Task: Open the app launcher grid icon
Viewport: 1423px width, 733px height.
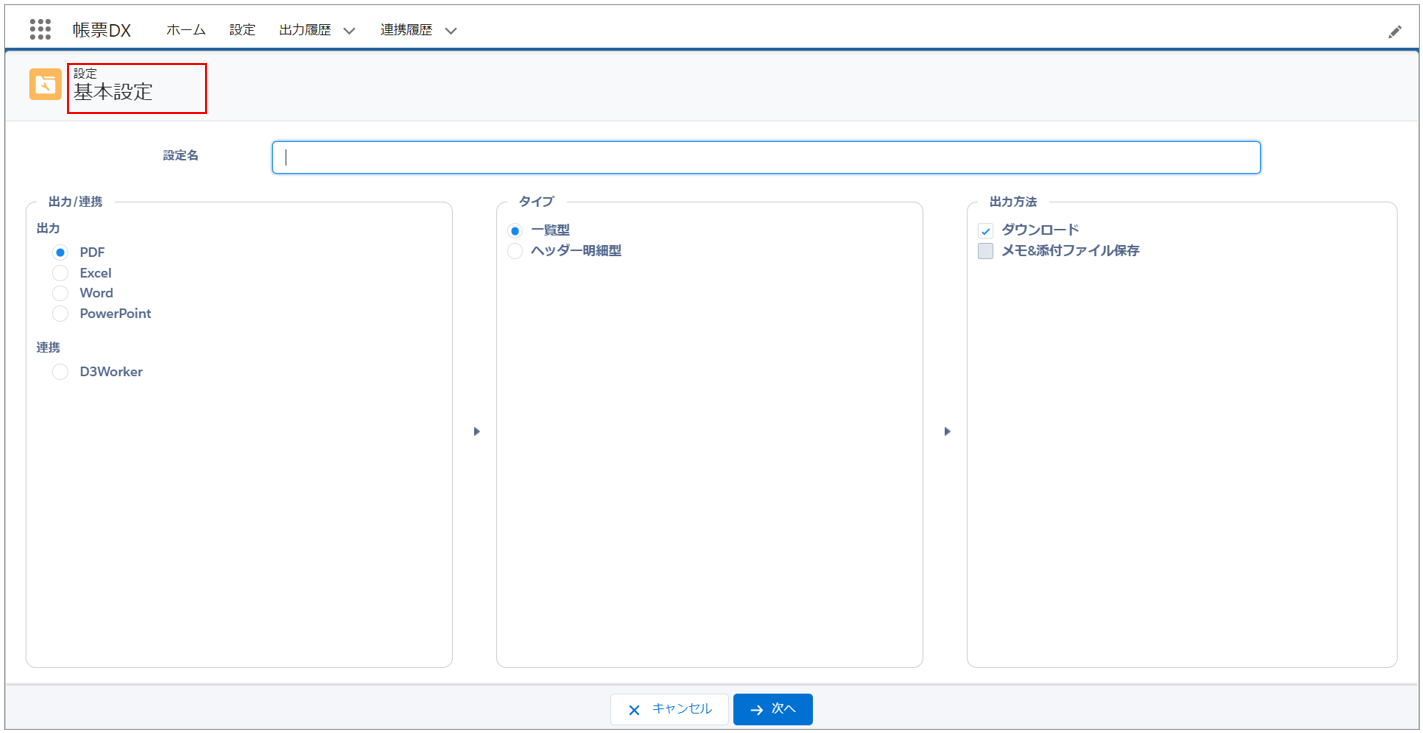Action: click(40, 30)
